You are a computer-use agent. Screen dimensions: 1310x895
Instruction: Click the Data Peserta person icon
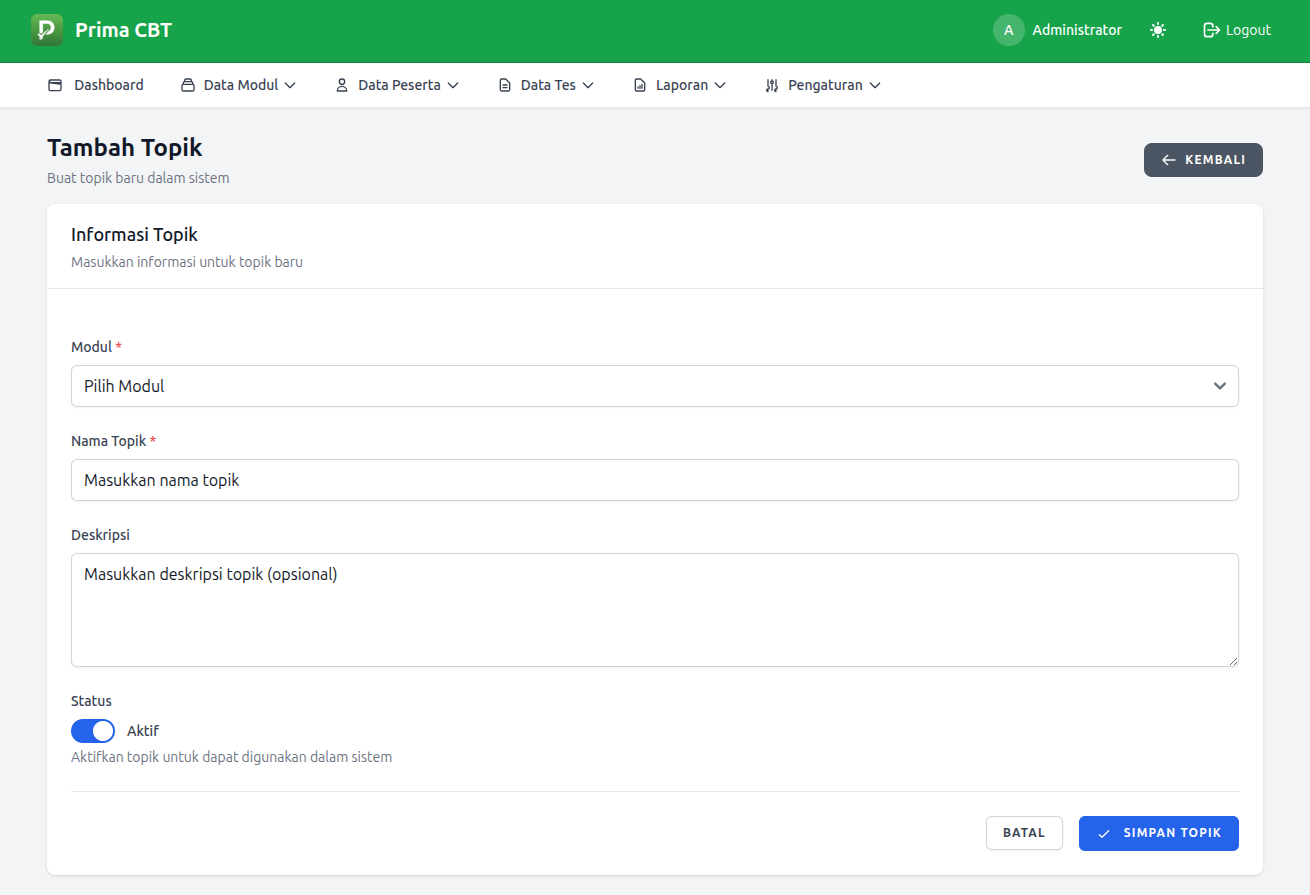click(341, 85)
